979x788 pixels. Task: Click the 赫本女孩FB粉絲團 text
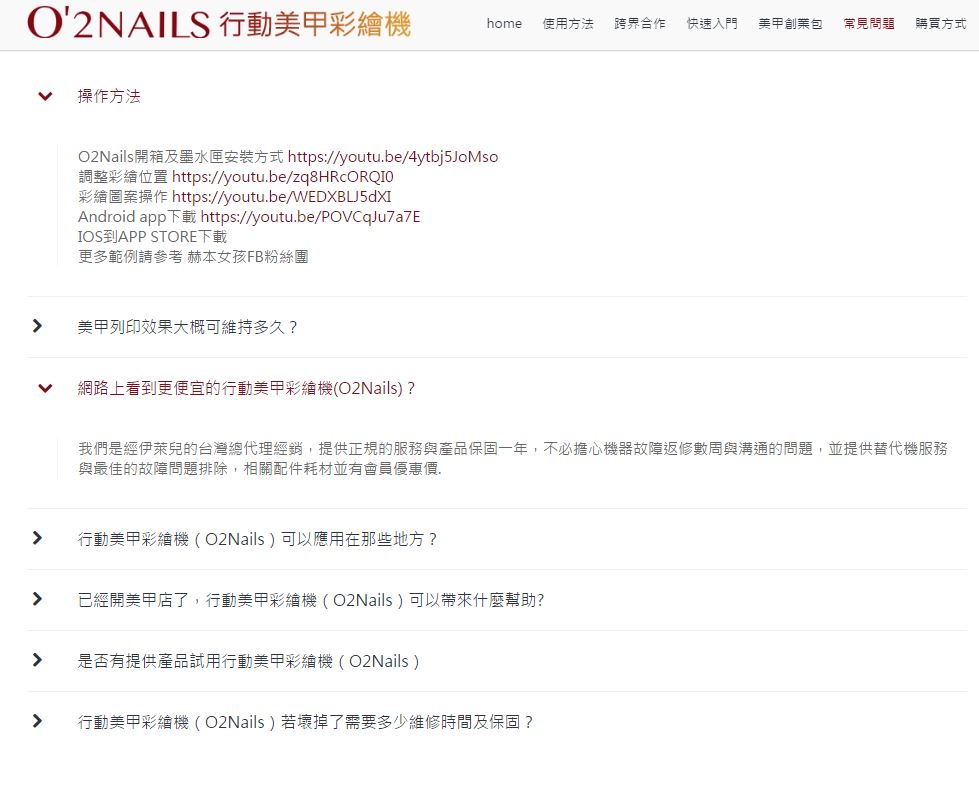(248, 257)
